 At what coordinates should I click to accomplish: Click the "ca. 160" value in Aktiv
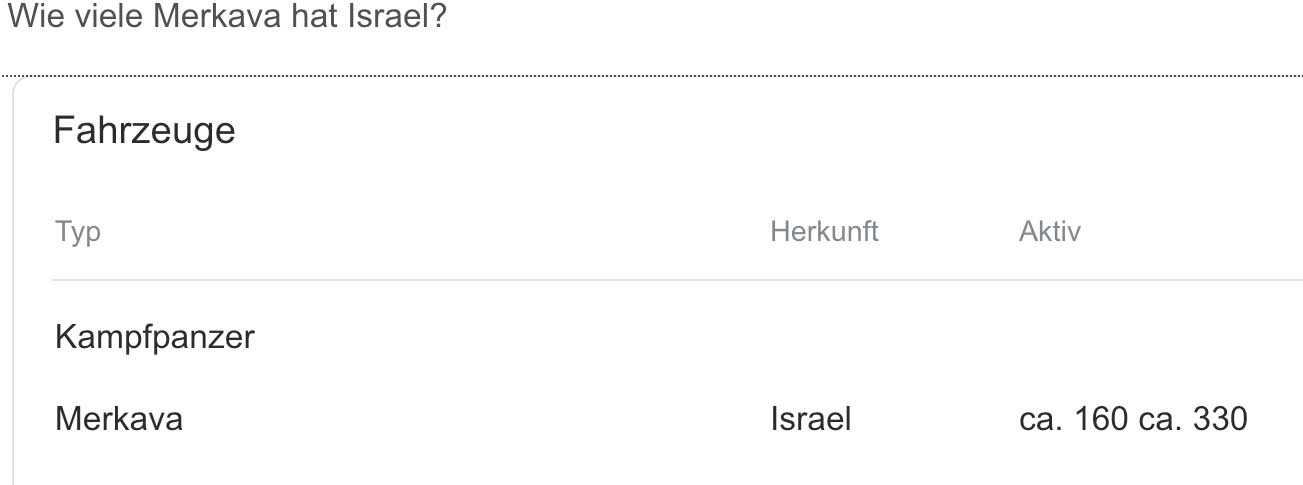click(1075, 419)
